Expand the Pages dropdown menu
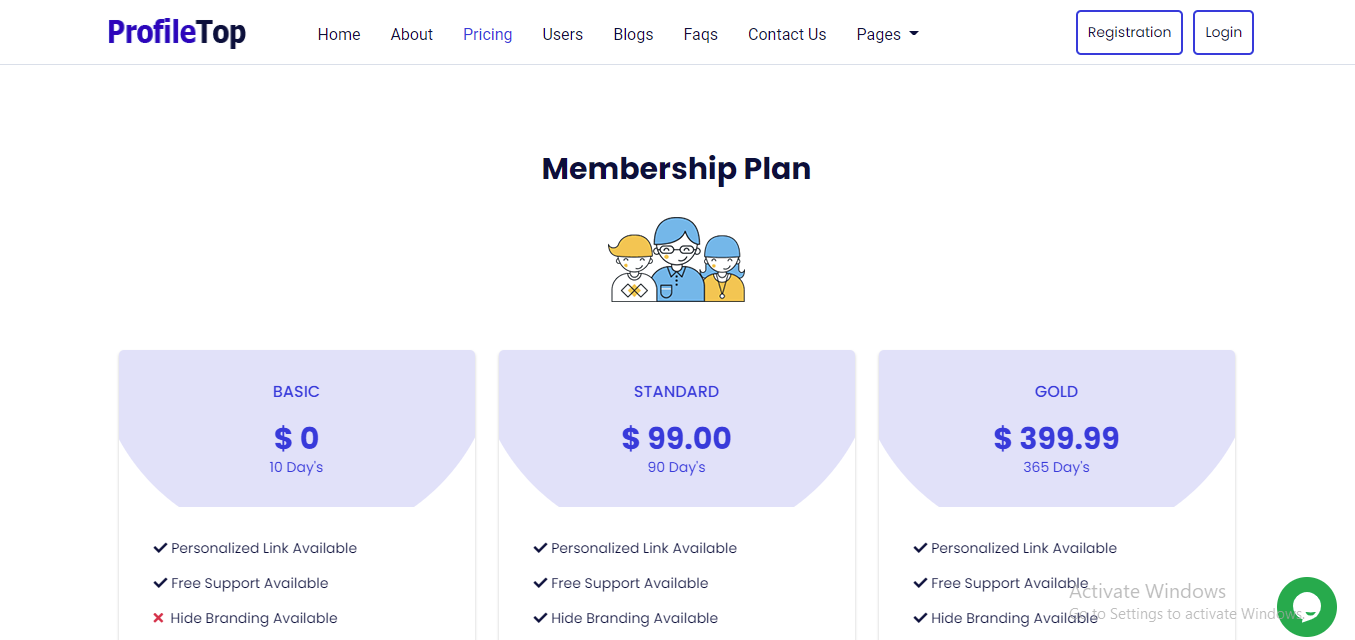The height and width of the screenshot is (640, 1355). pos(887,34)
